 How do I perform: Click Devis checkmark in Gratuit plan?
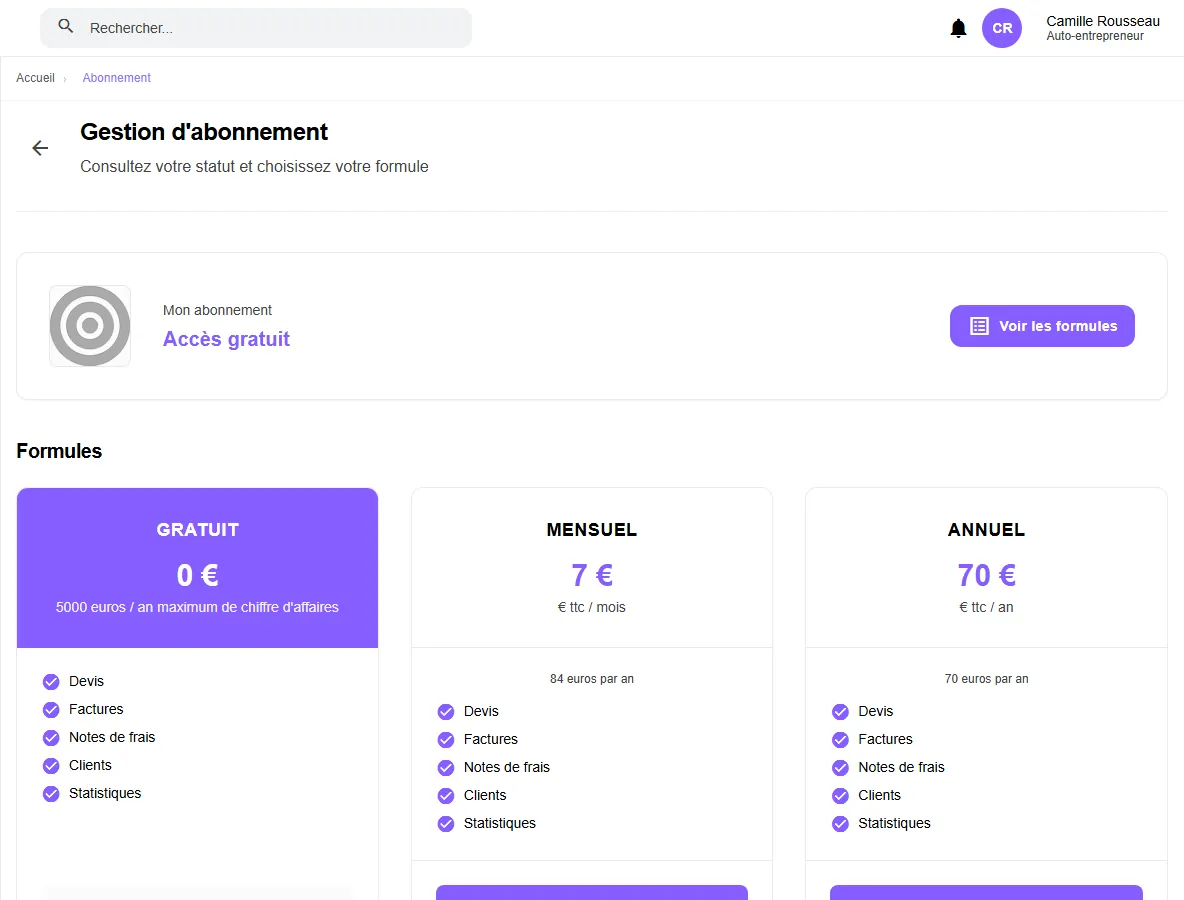51,682
